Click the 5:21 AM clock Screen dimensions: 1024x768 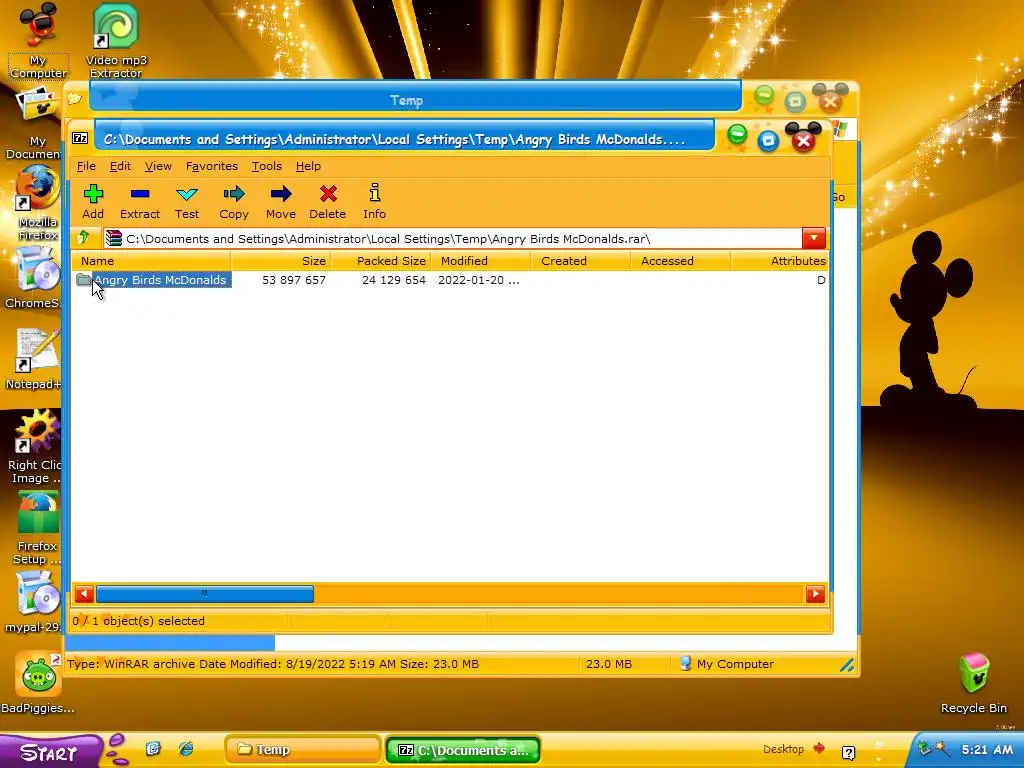[x=987, y=749]
